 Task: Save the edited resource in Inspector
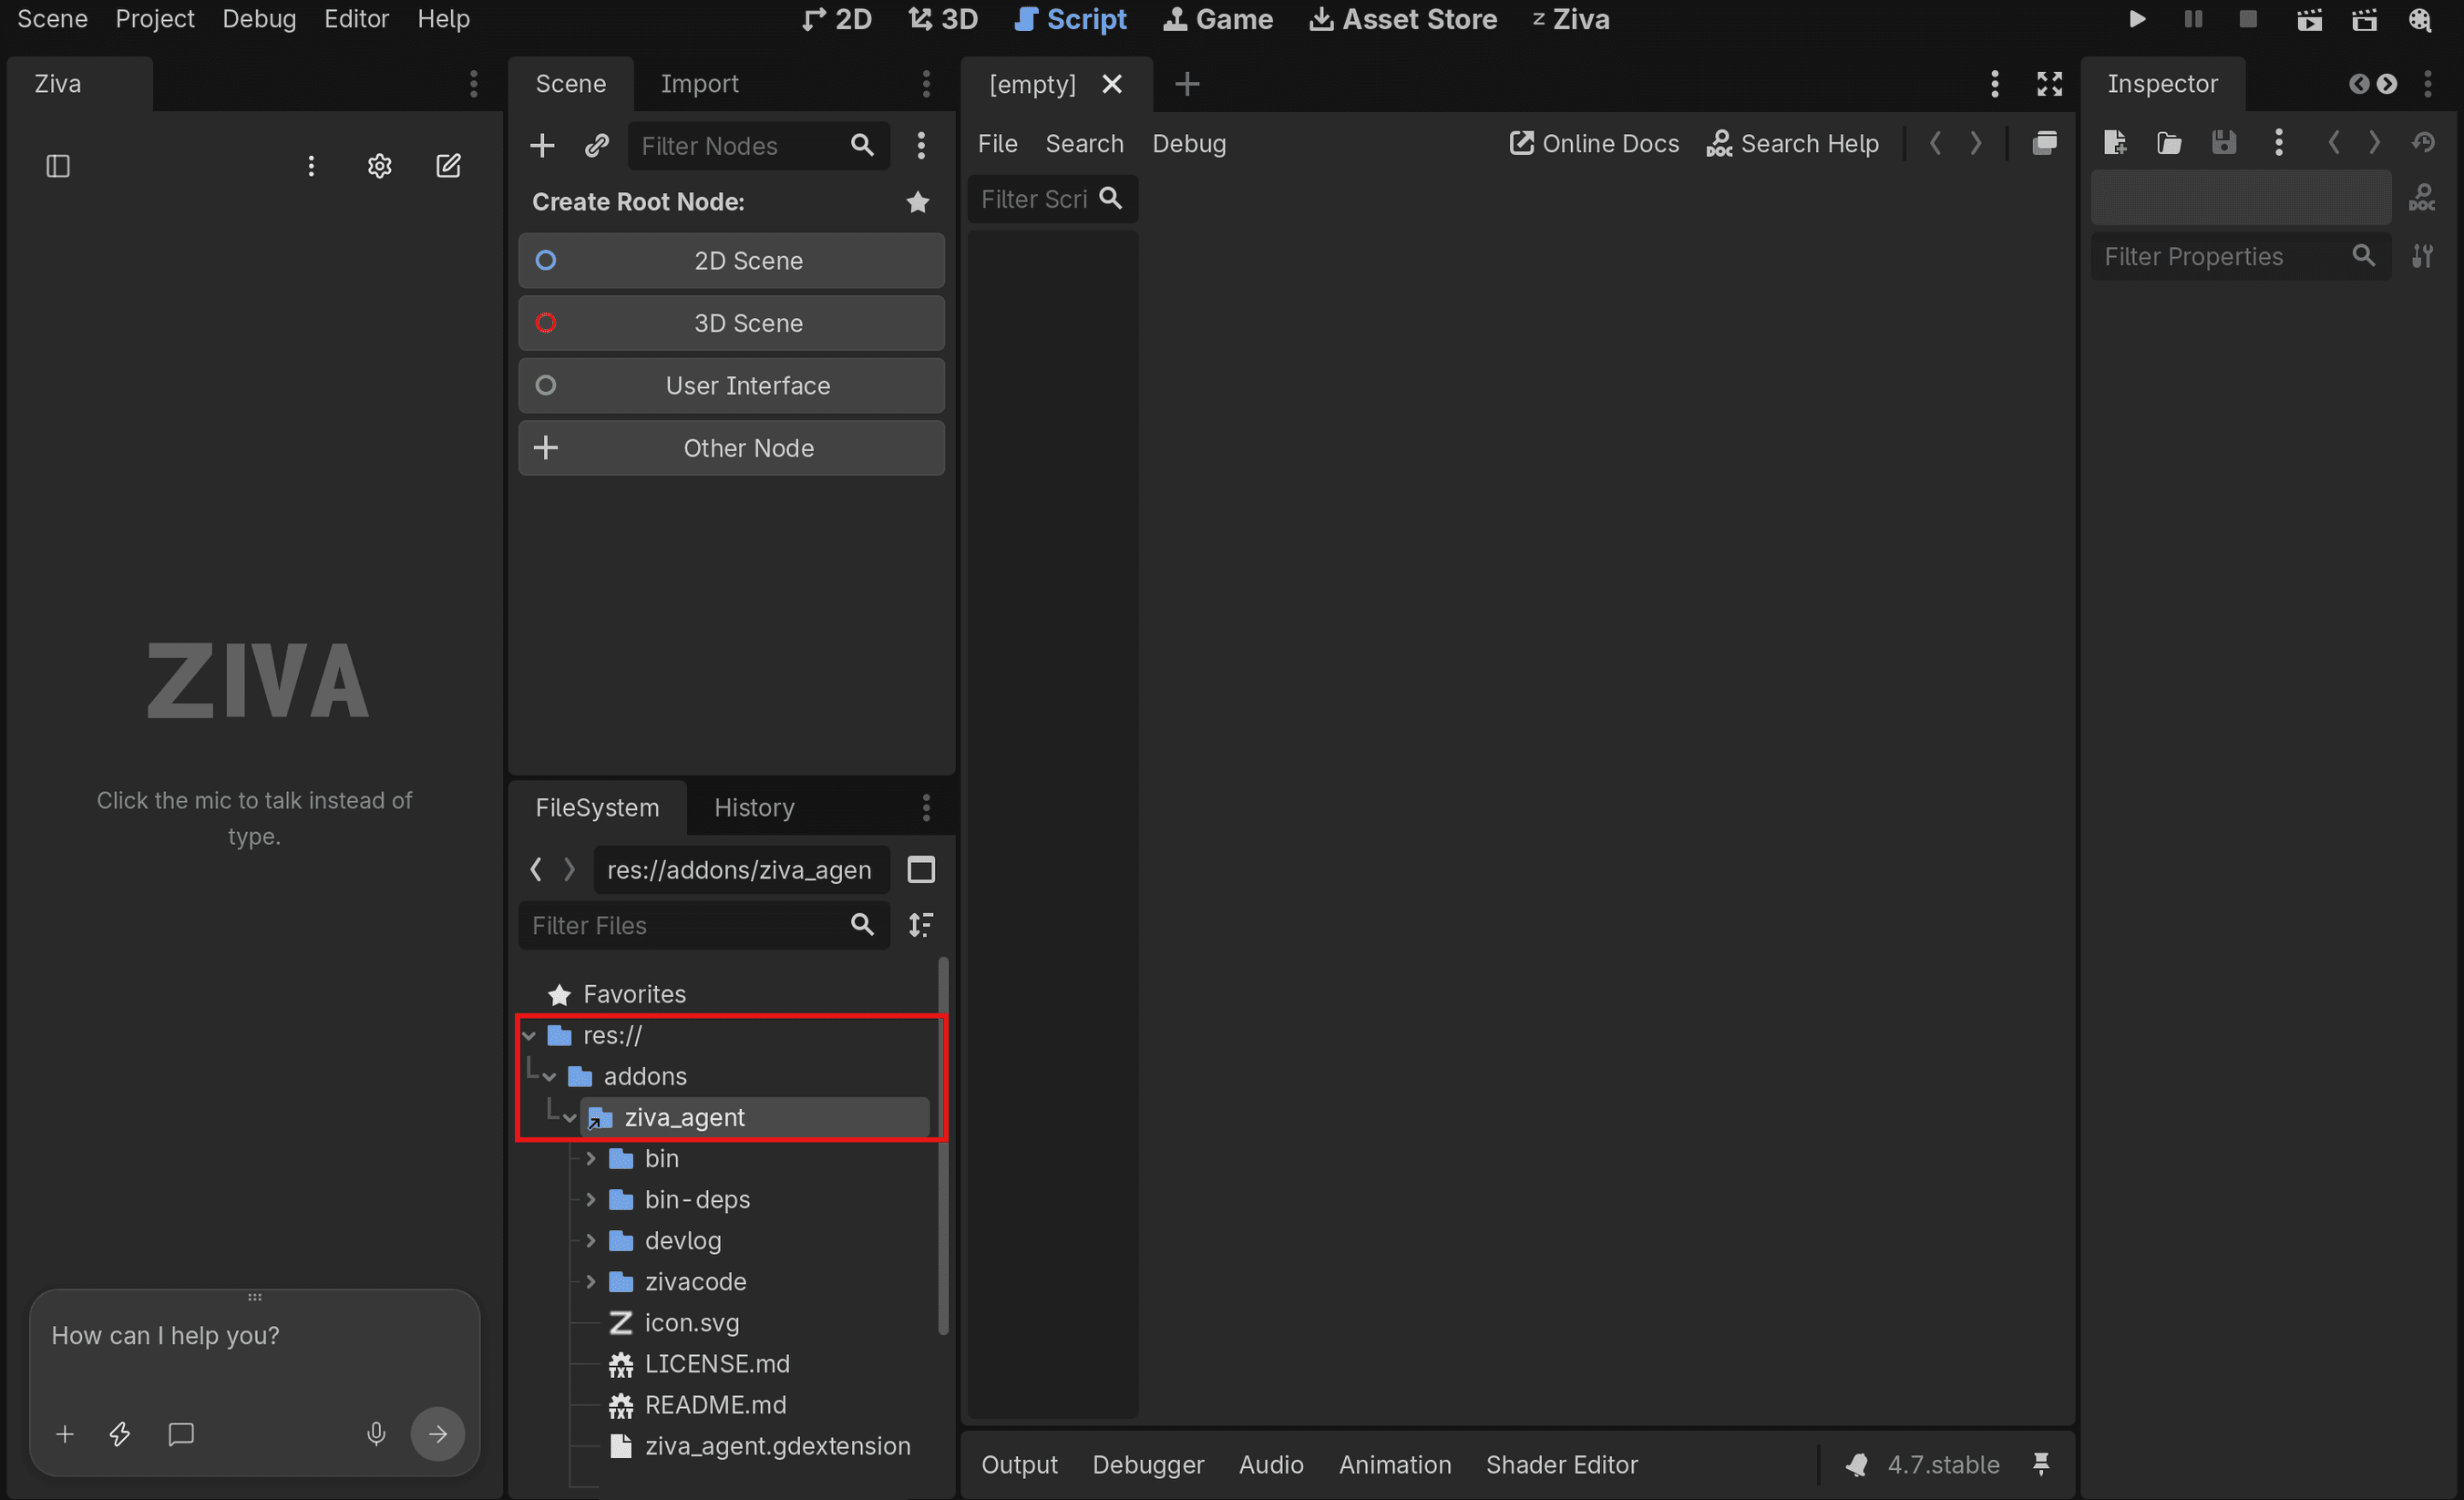click(x=2223, y=143)
